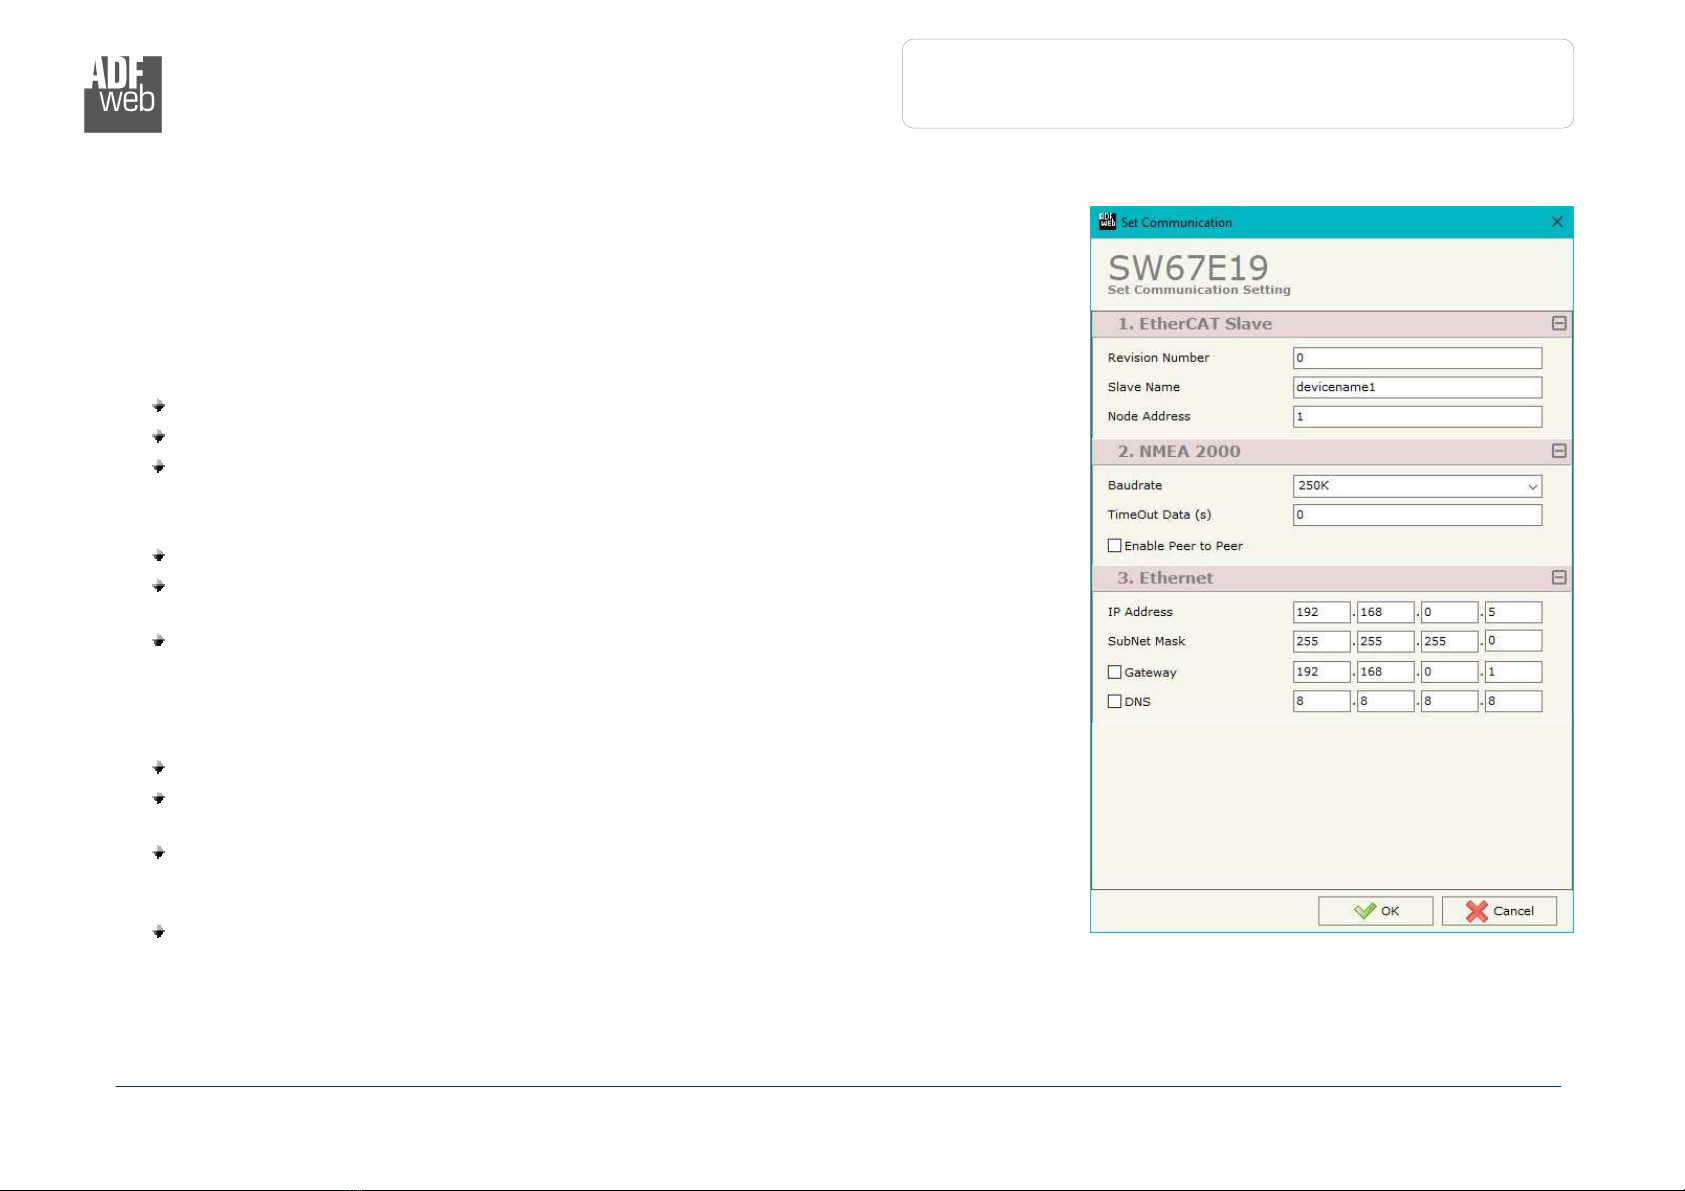Viewport: 1685px width, 1191px height.
Task: Open the Baudrate dropdown showing 250K
Action: coord(1417,486)
